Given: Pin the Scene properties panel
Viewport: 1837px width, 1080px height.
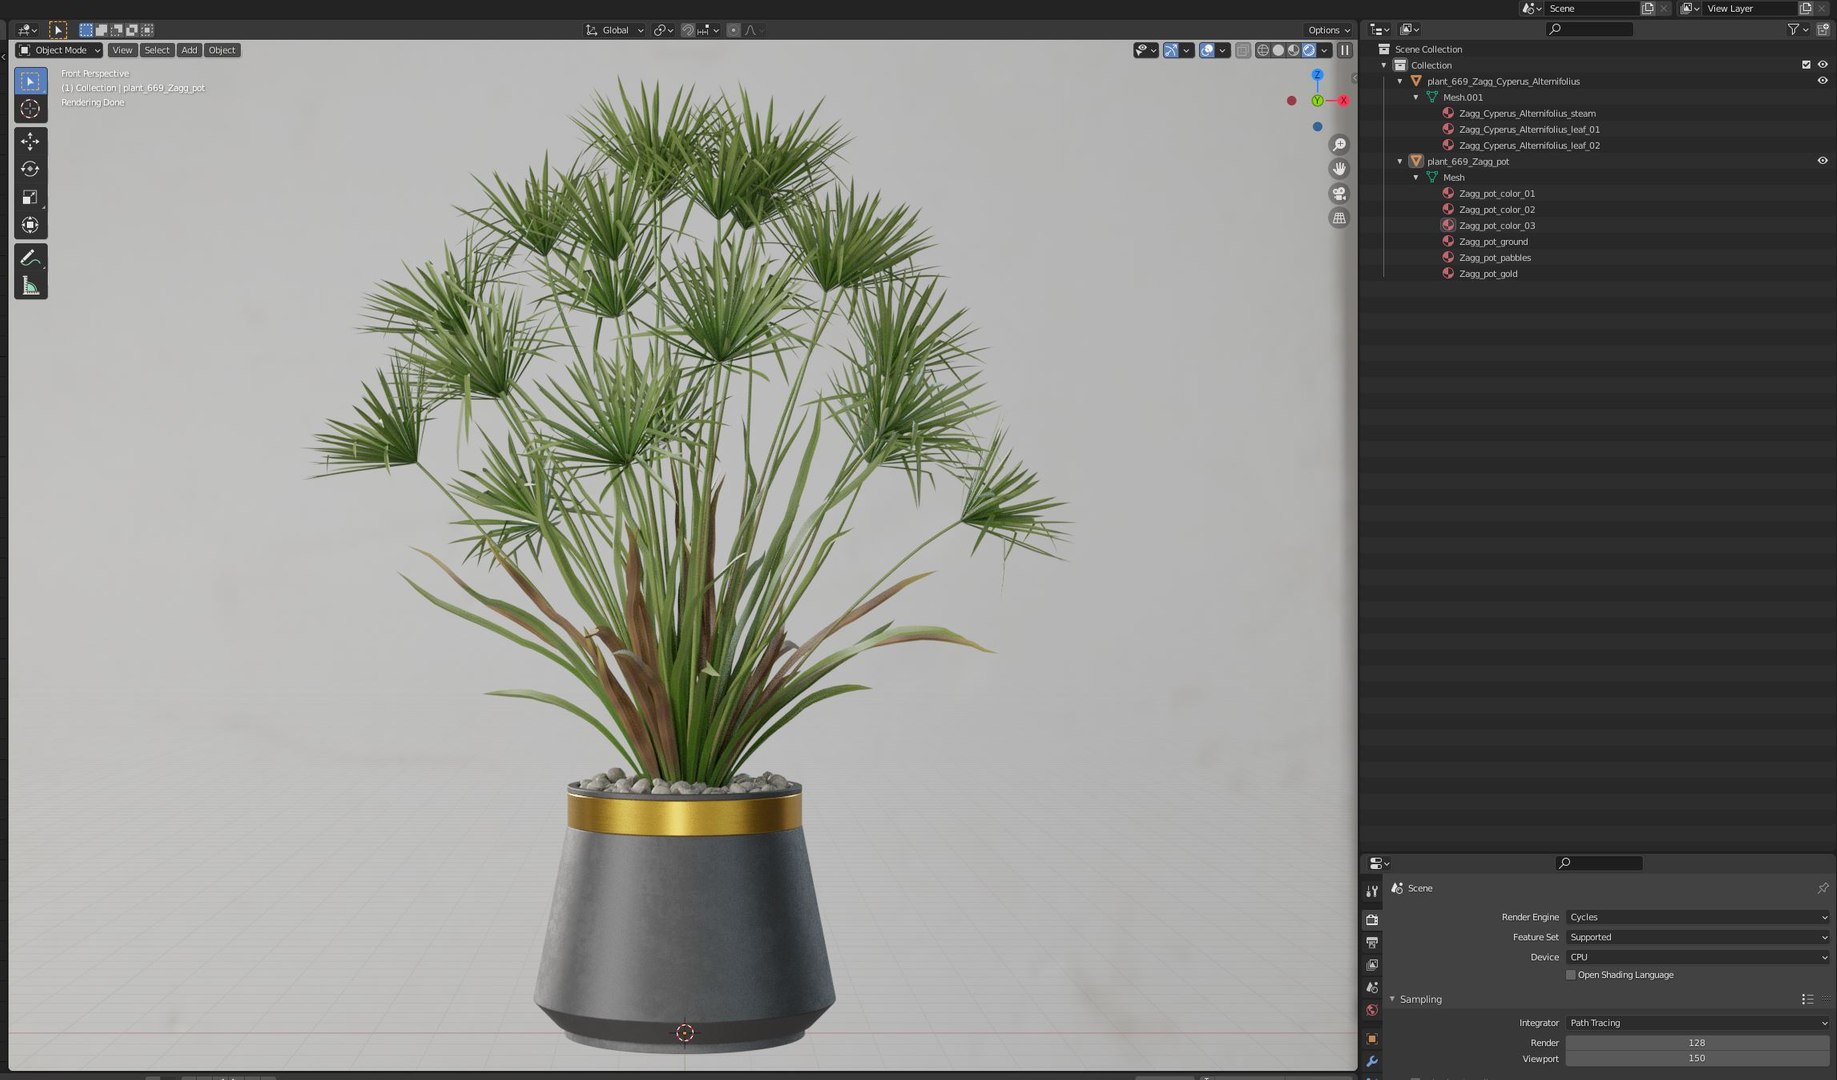Looking at the screenshot, I should (x=1822, y=888).
